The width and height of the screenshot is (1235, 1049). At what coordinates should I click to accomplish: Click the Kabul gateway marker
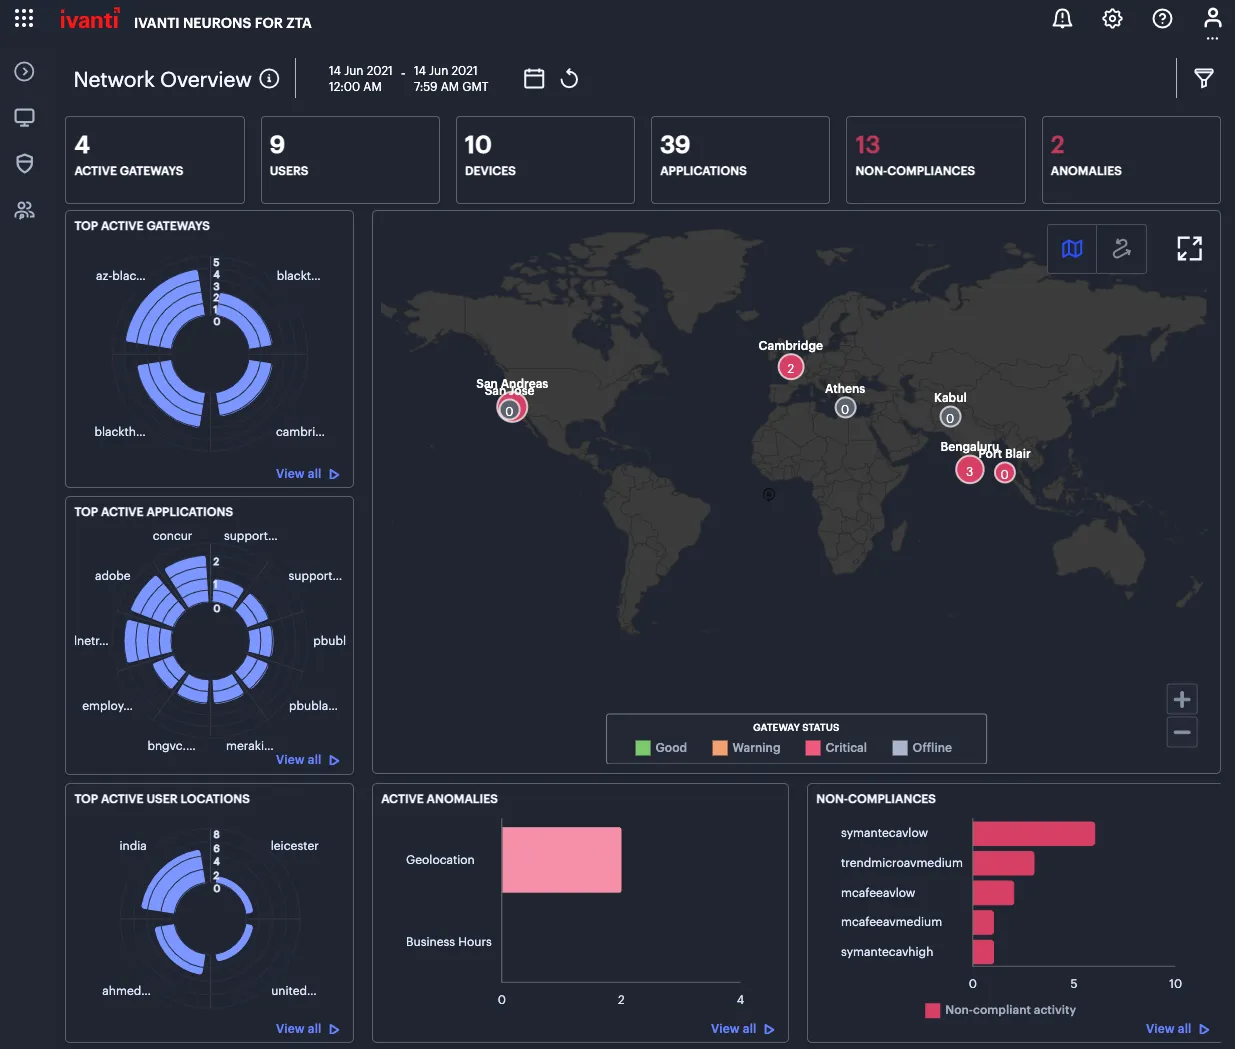pos(950,418)
